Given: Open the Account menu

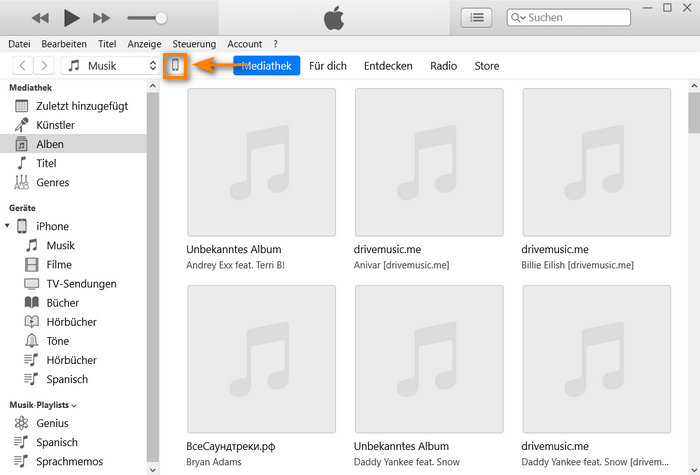Looking at the screenshot, I should point(245,44).
